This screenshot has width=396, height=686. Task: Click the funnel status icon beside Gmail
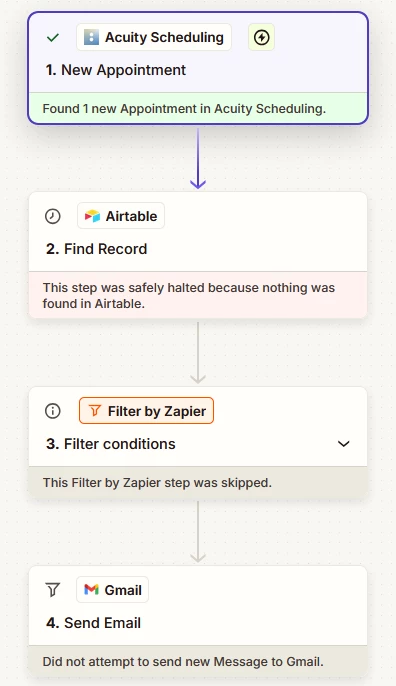pos(53,590)
